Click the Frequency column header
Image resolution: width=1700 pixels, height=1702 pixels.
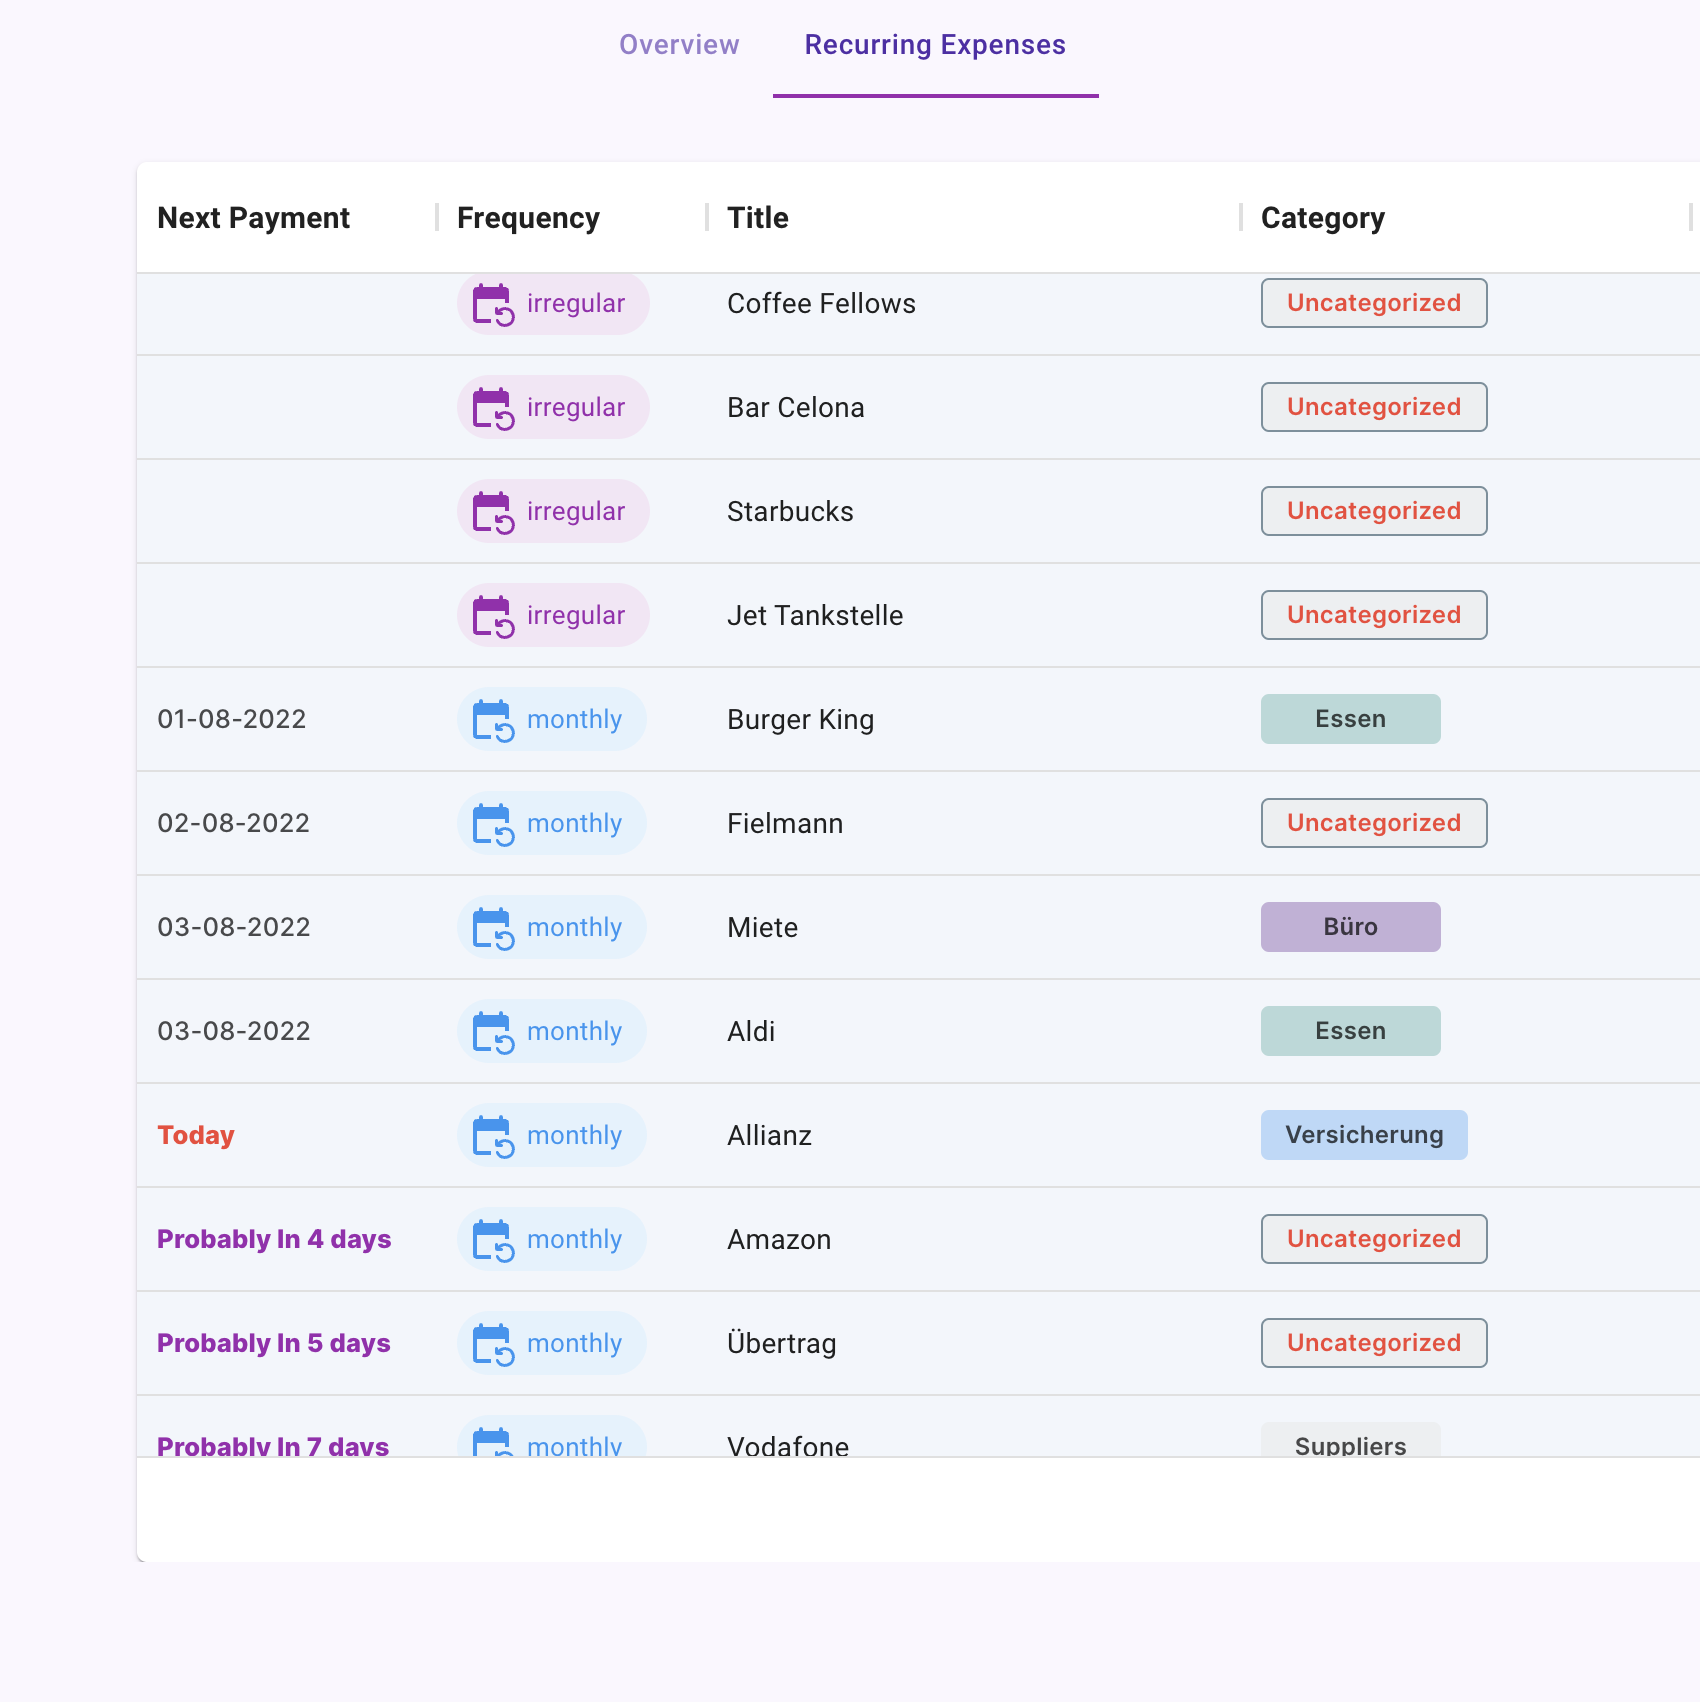[x=528, y=218]
